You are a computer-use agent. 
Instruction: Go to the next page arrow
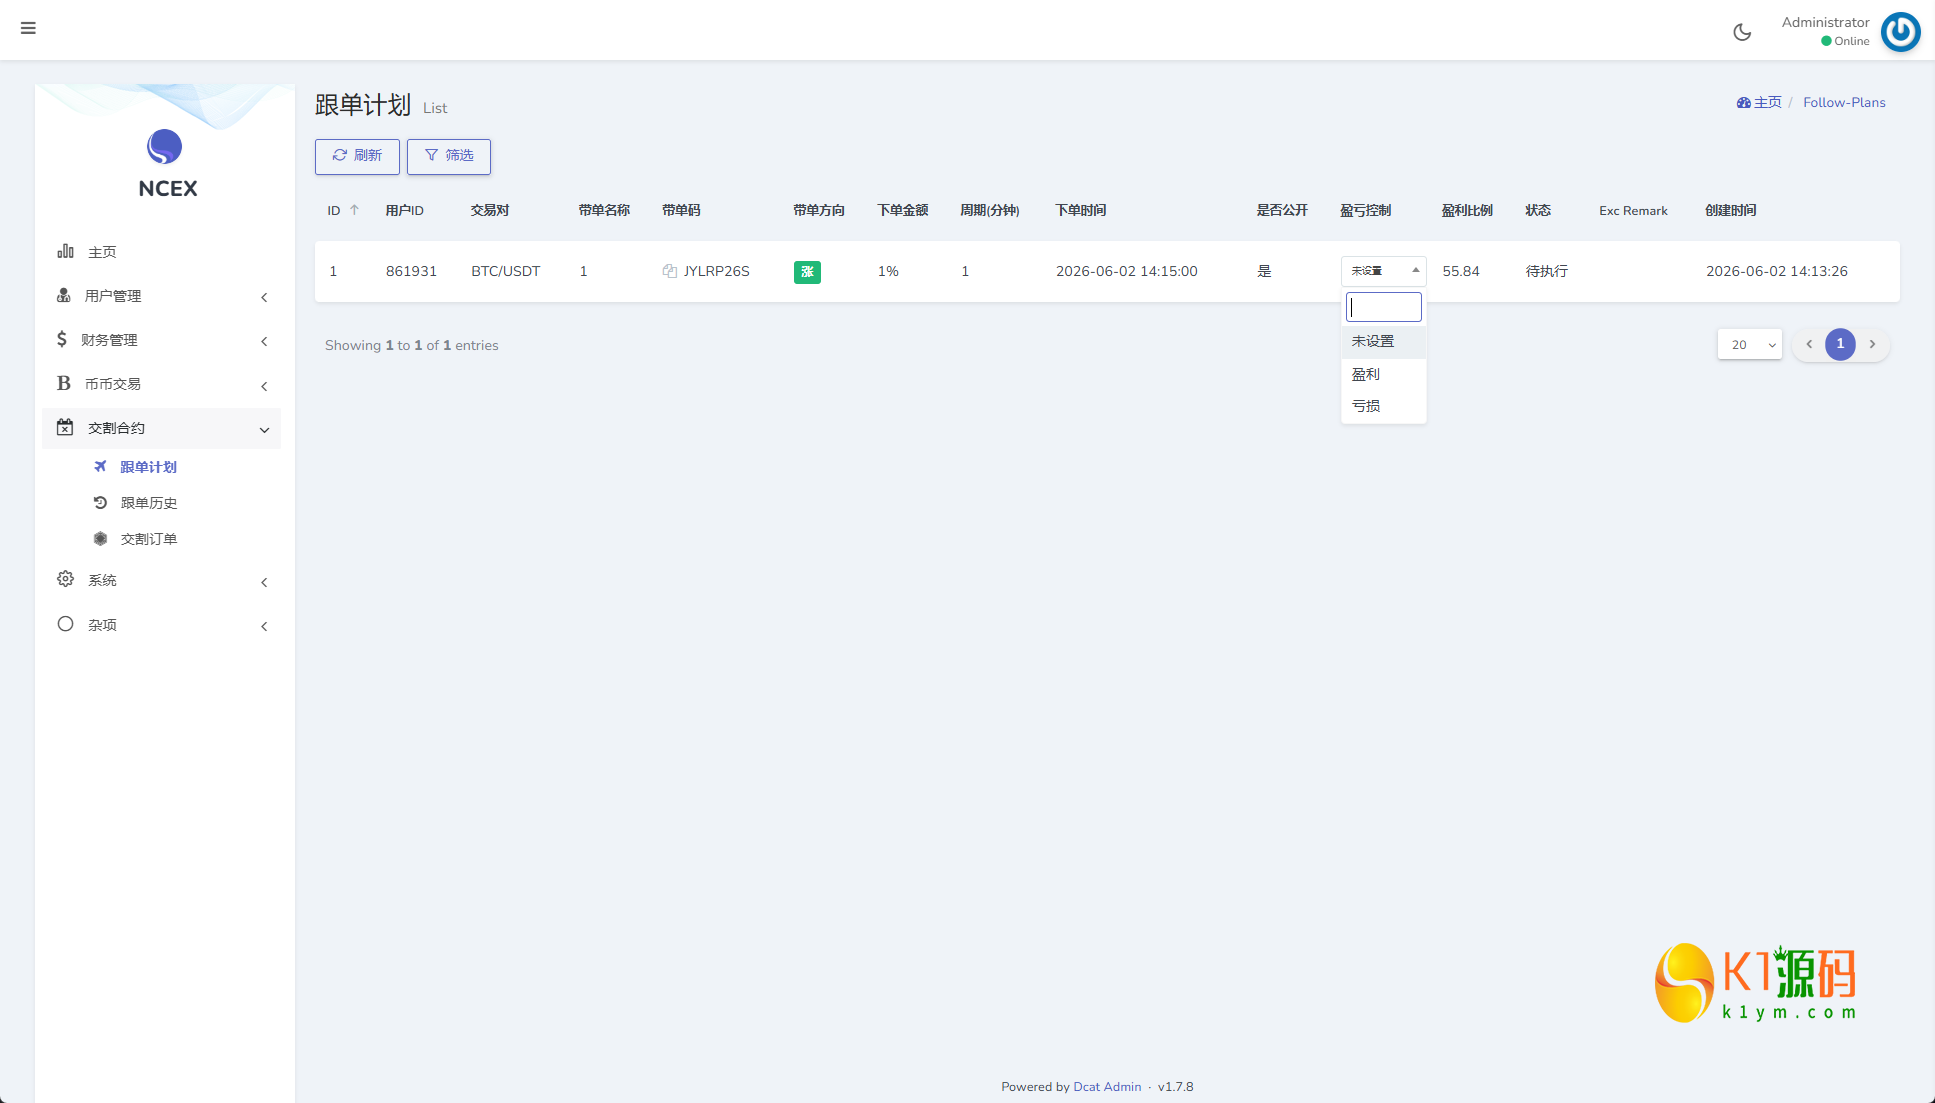point(1872,344)
